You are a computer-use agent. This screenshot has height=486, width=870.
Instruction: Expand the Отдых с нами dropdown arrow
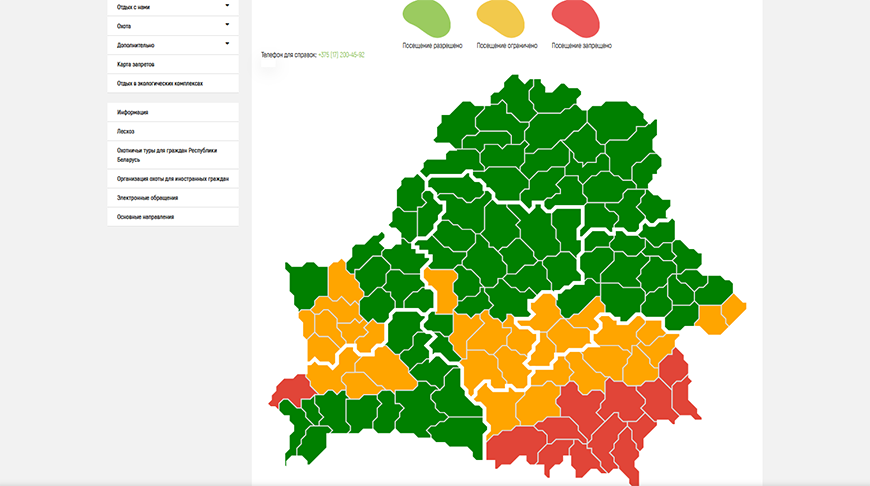click(227, 5)
